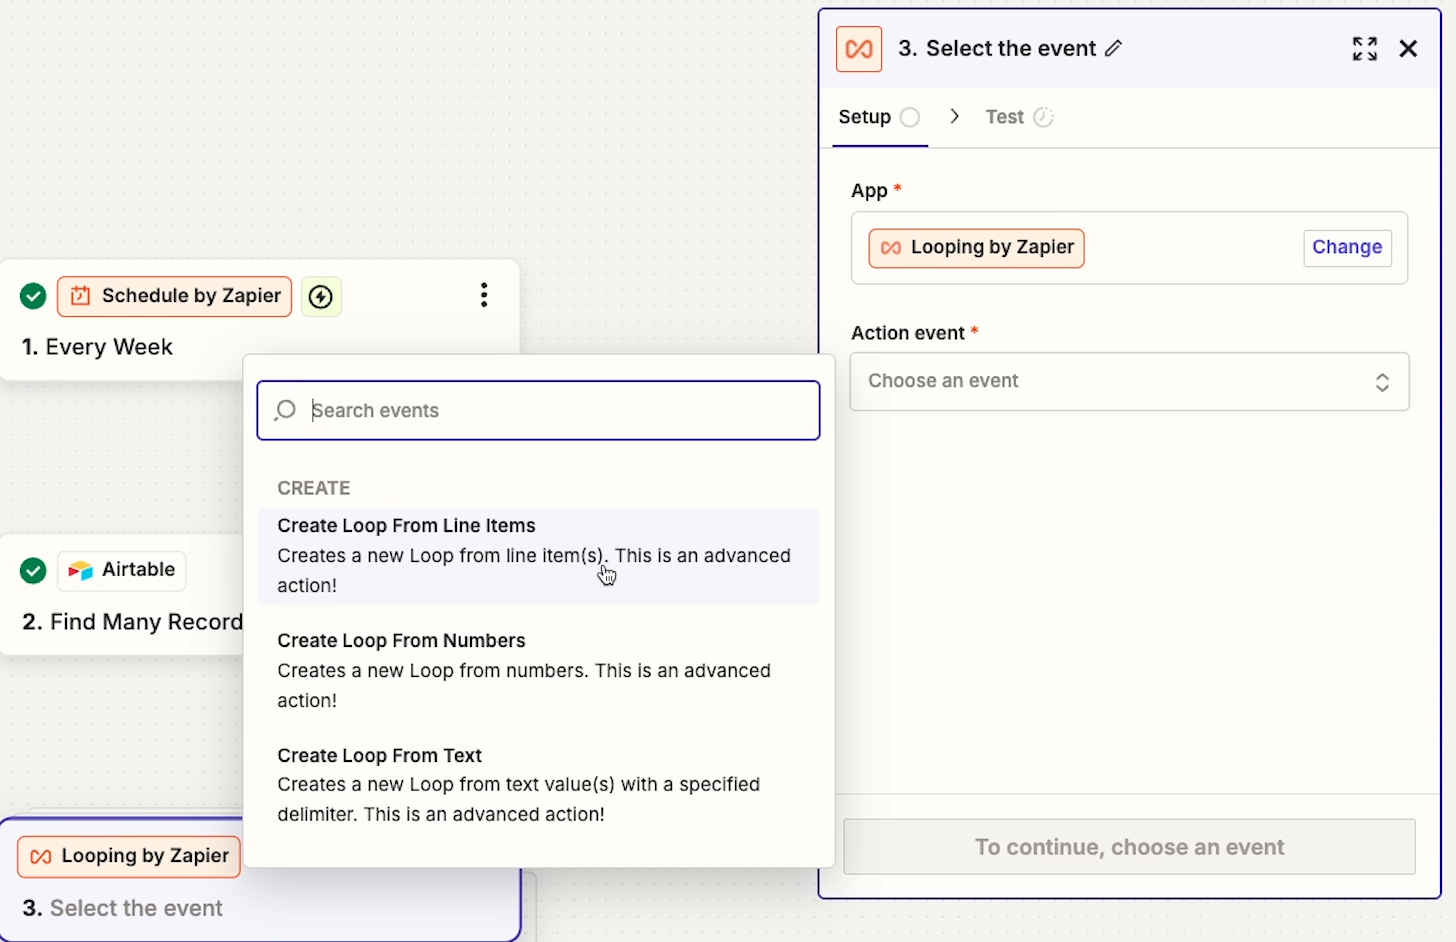Expand the step editor panel to full screen
The width and height of the screenshot is (1456, 942).
[1364, 49]
